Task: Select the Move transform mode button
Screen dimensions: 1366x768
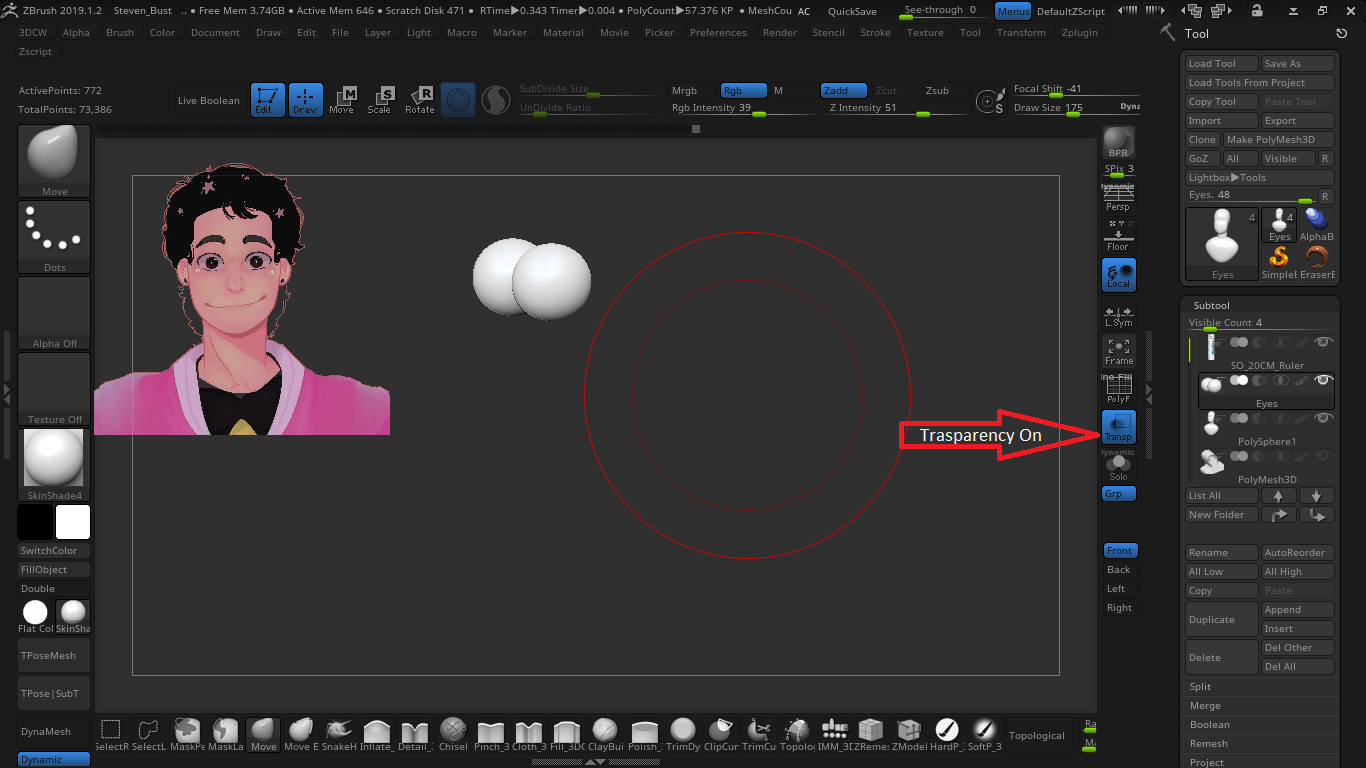Action: click(x=342, y=99)
